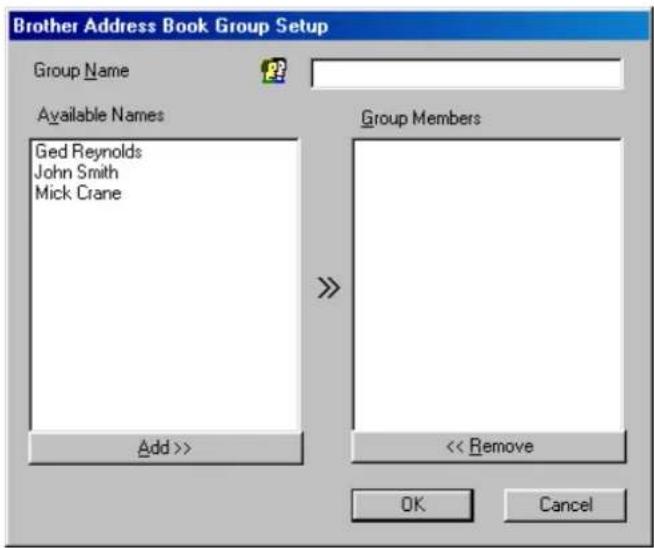Image resolution: width=654 pixels, height=548 pixels.
Task: Select Ged Reynolds in Available Names
Action: (x=88, y=151)
